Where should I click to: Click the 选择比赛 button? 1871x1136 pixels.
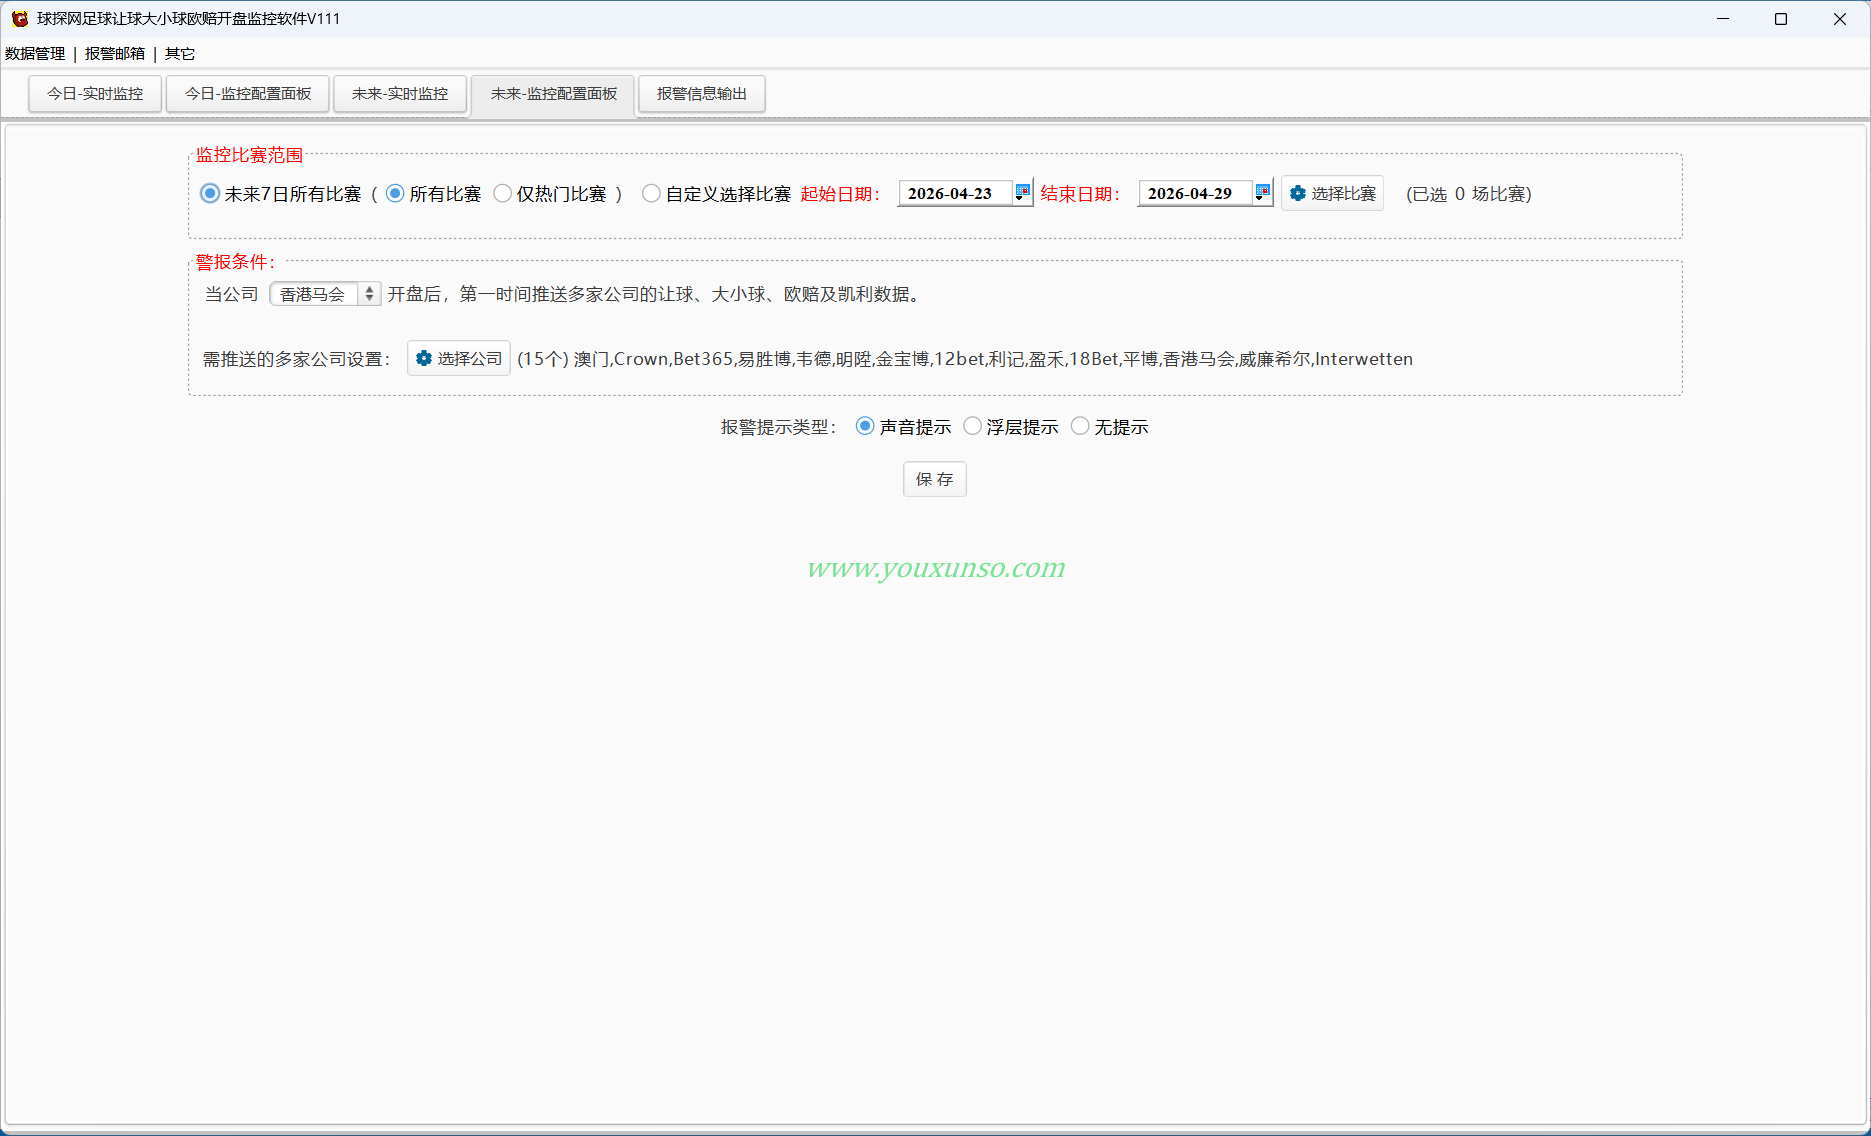[1332, 194]
